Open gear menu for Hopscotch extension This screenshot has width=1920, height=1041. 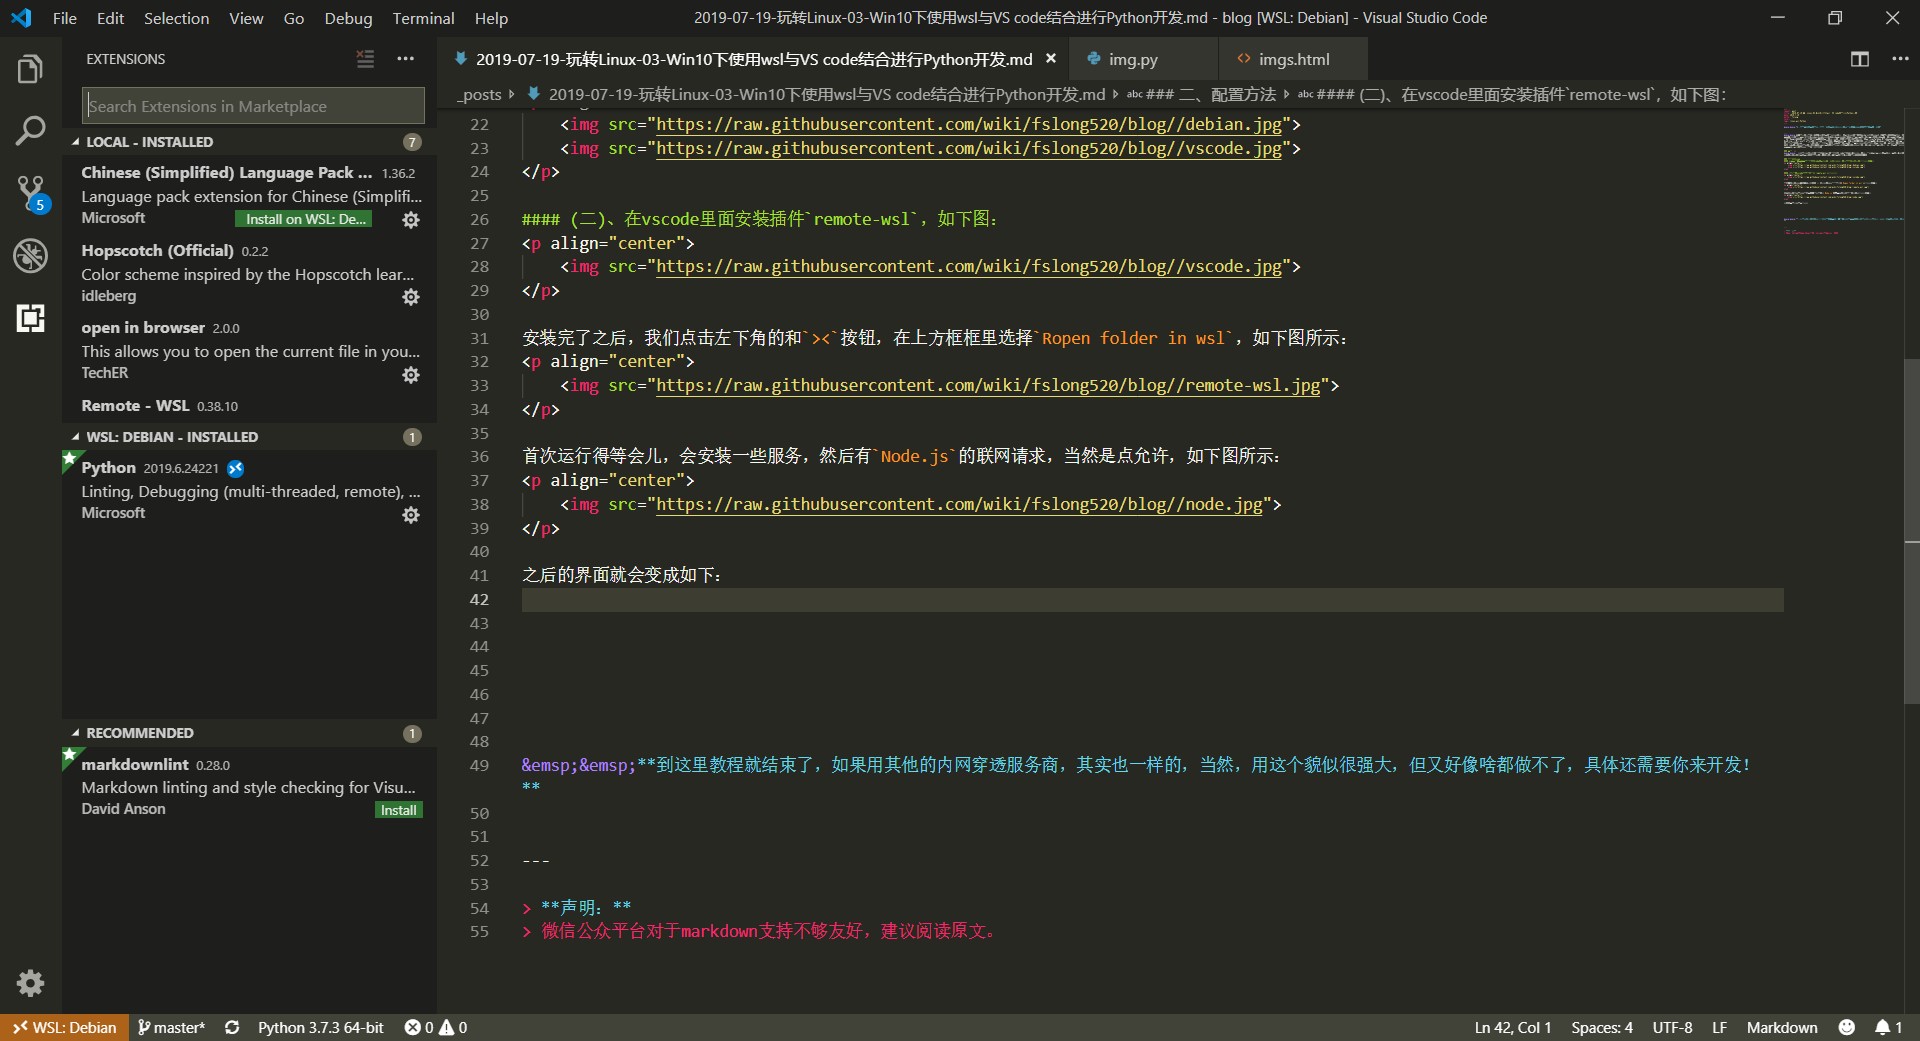(x=411, y=297)
